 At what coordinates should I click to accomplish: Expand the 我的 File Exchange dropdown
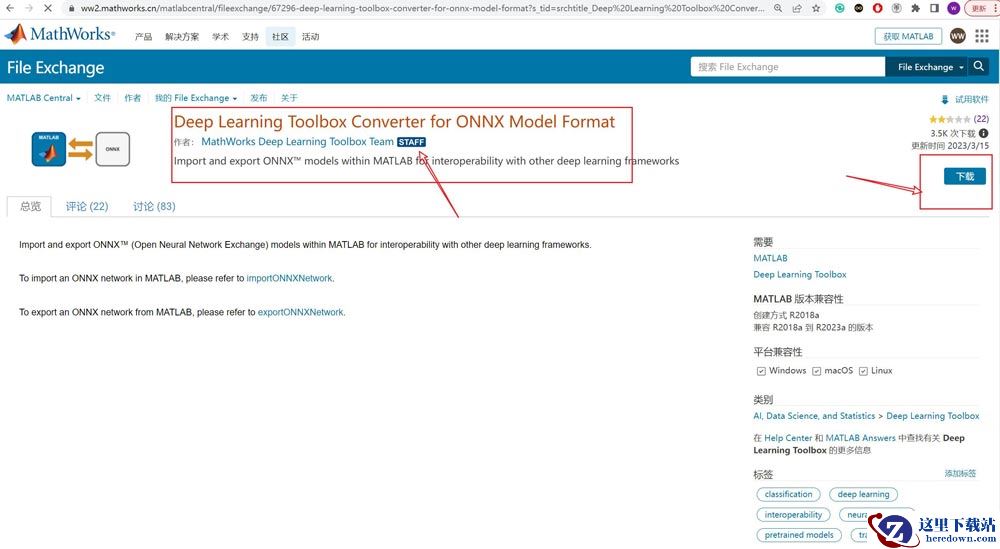pos(196,98)
